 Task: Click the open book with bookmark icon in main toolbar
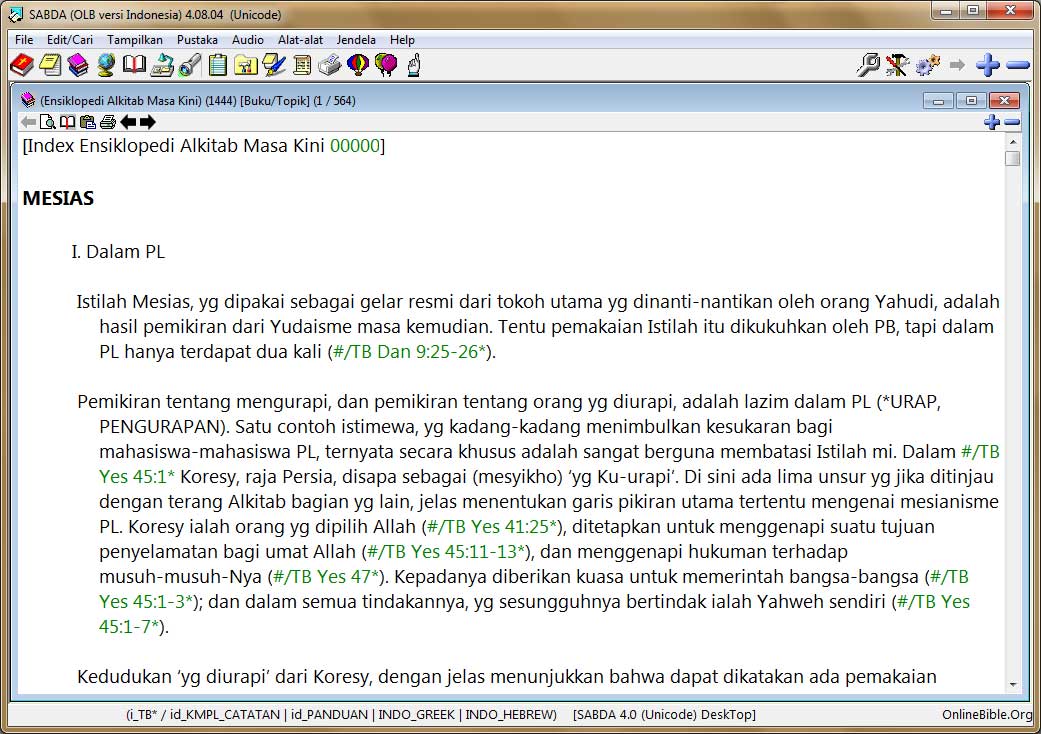tap(134, 65)
